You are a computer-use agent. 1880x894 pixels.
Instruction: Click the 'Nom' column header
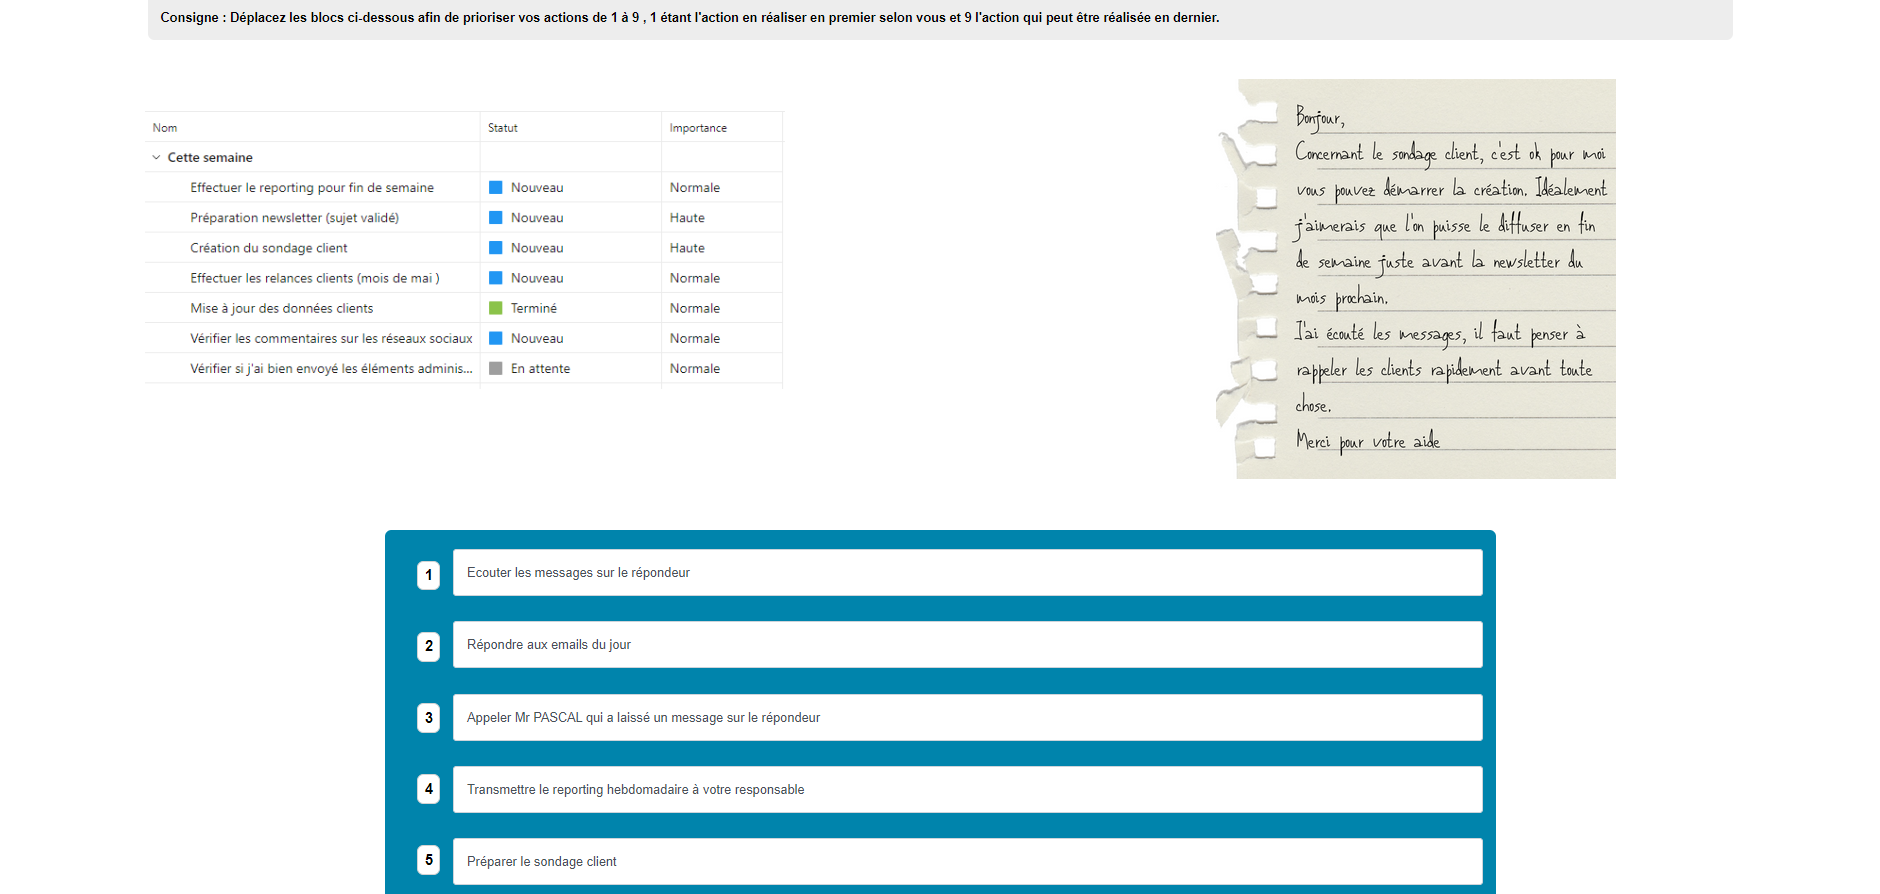[x=165, y=128]
